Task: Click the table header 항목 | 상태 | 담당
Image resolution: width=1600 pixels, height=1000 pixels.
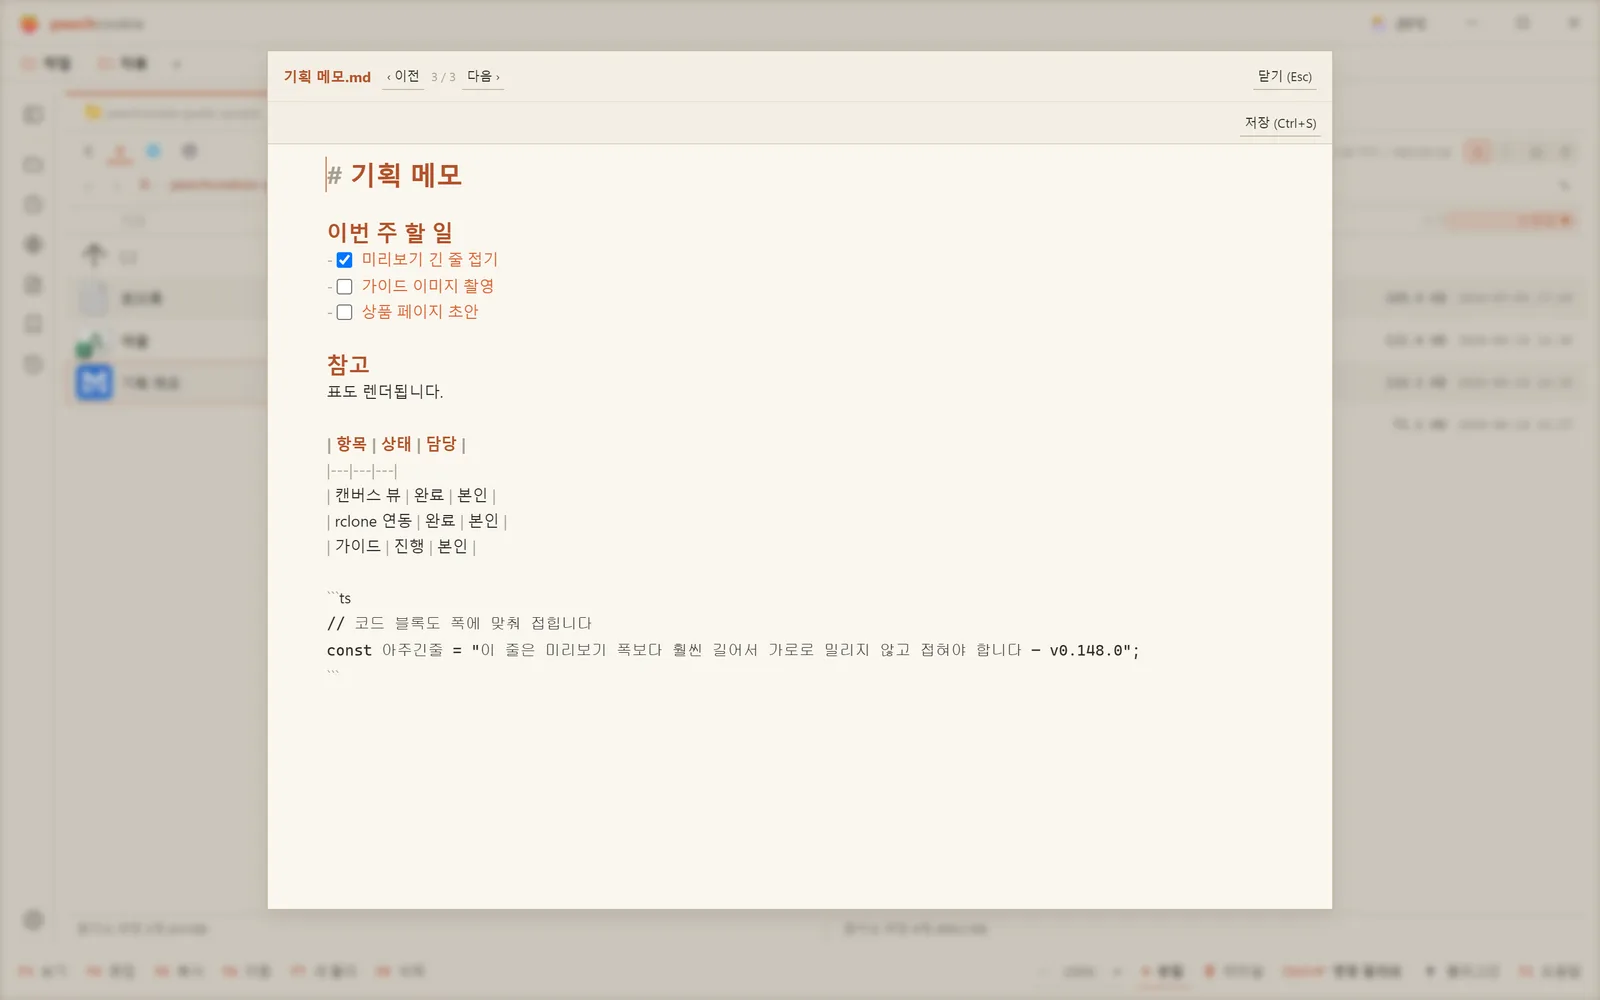Action: point(396,444)
